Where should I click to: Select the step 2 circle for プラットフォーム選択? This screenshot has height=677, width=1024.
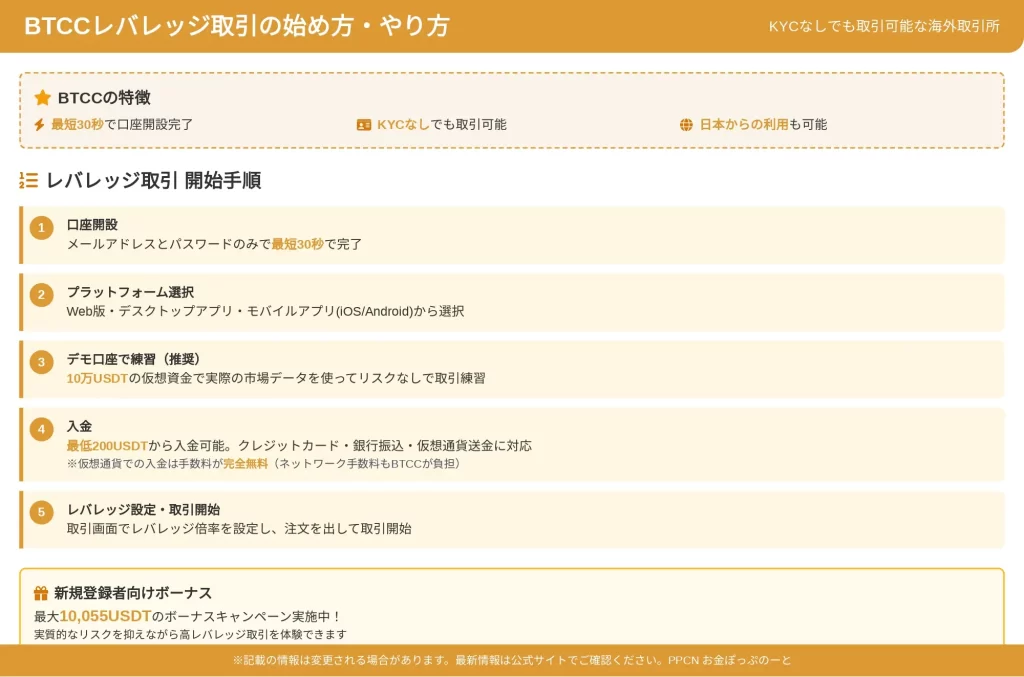[x=42, y=295]
